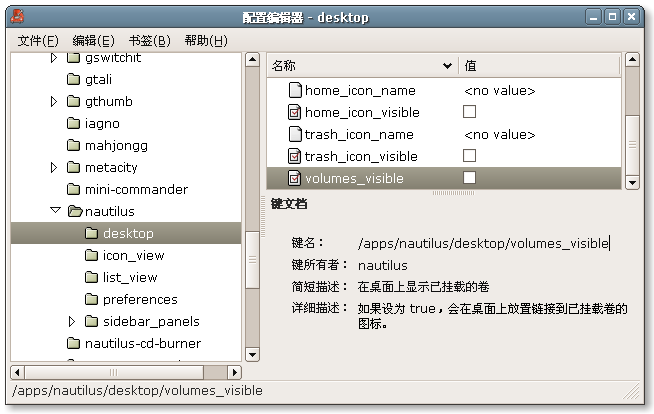Click the home_icon_name string key icon
This screenshot has height=414, width=654.
click(x=295, y=90)
